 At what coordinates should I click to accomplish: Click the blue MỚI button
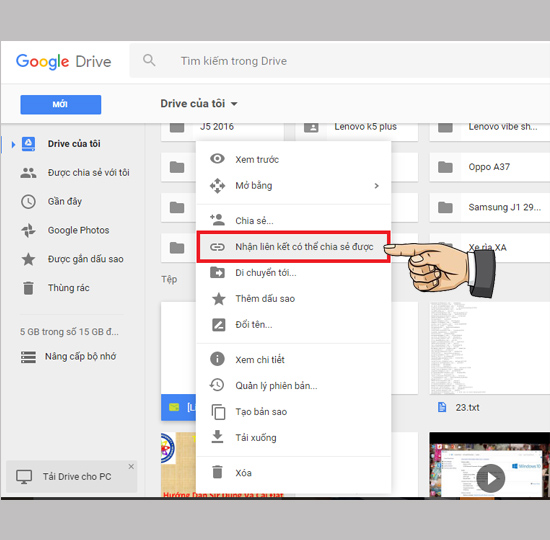tap(61, 104)
